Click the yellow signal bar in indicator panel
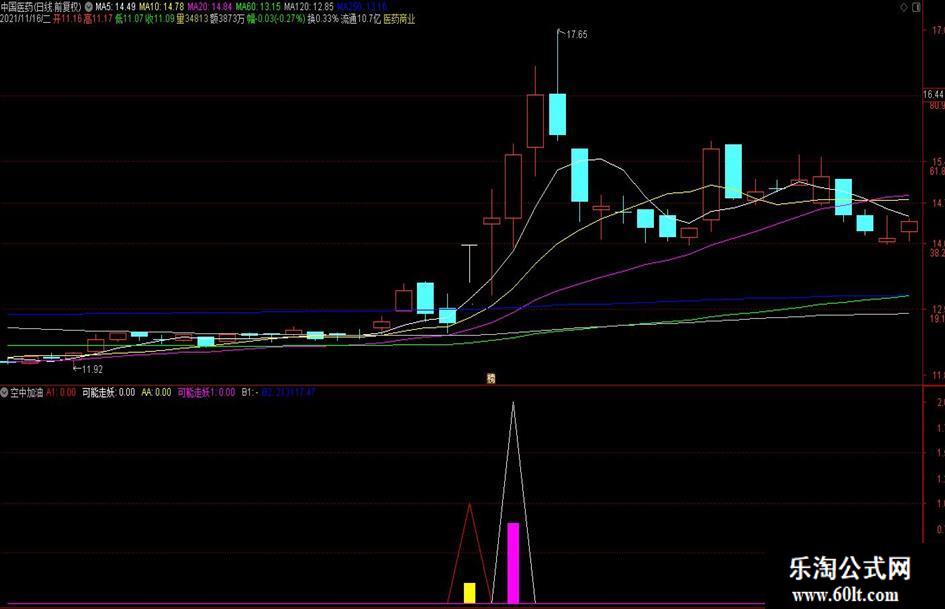 pyautogui.click(x=469, y=593)
